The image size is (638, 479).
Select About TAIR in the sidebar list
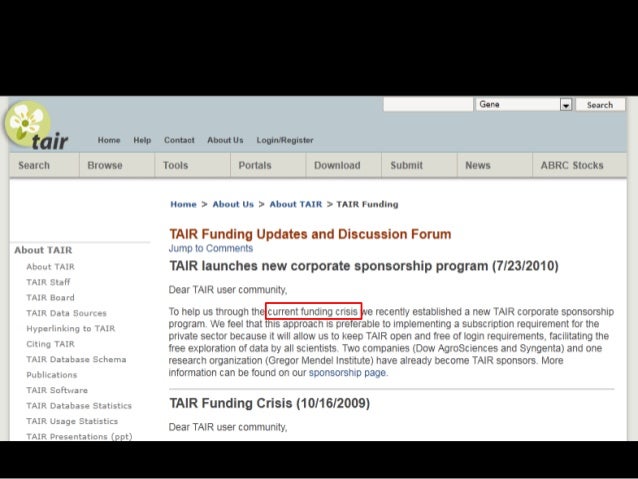(x=50, y=267)
